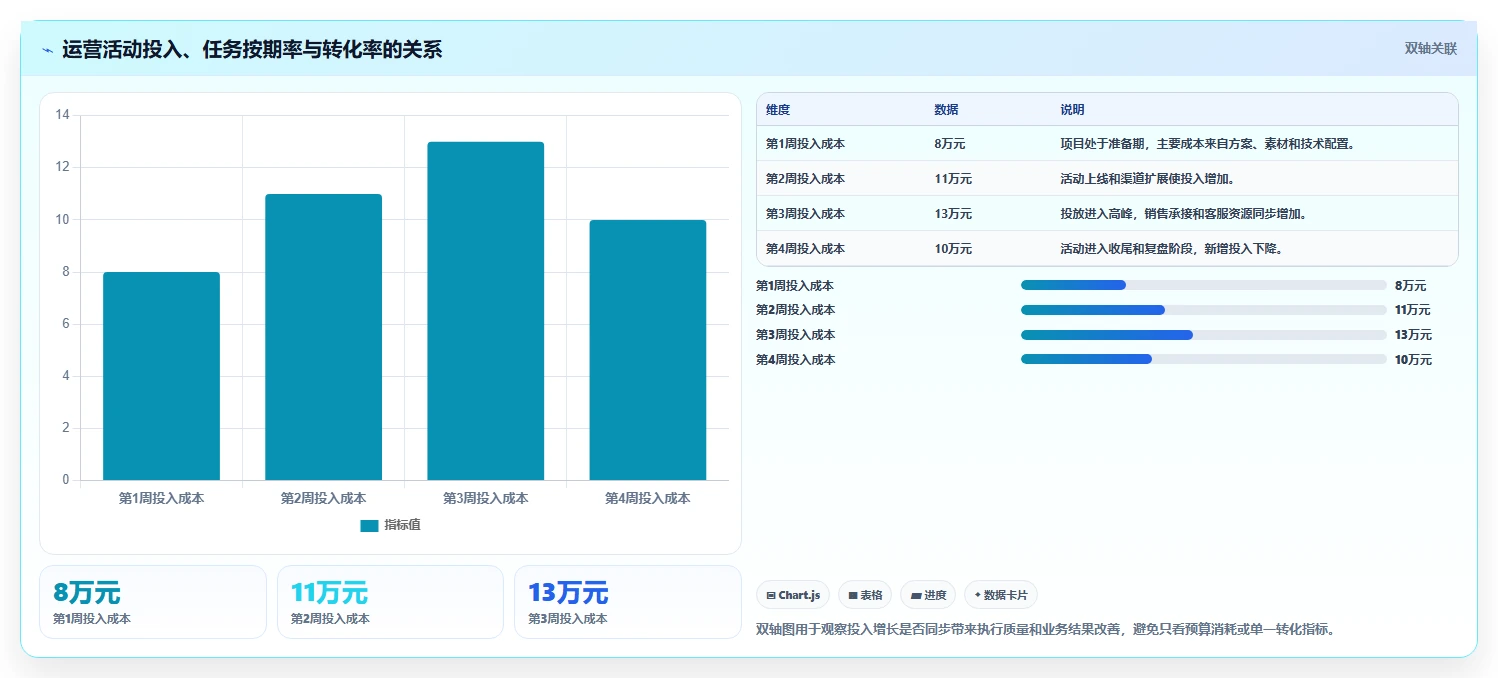This screenshot has height=678, width=1498.
Task: Click the 13万元 table data cell
Action: coord(953,214)
